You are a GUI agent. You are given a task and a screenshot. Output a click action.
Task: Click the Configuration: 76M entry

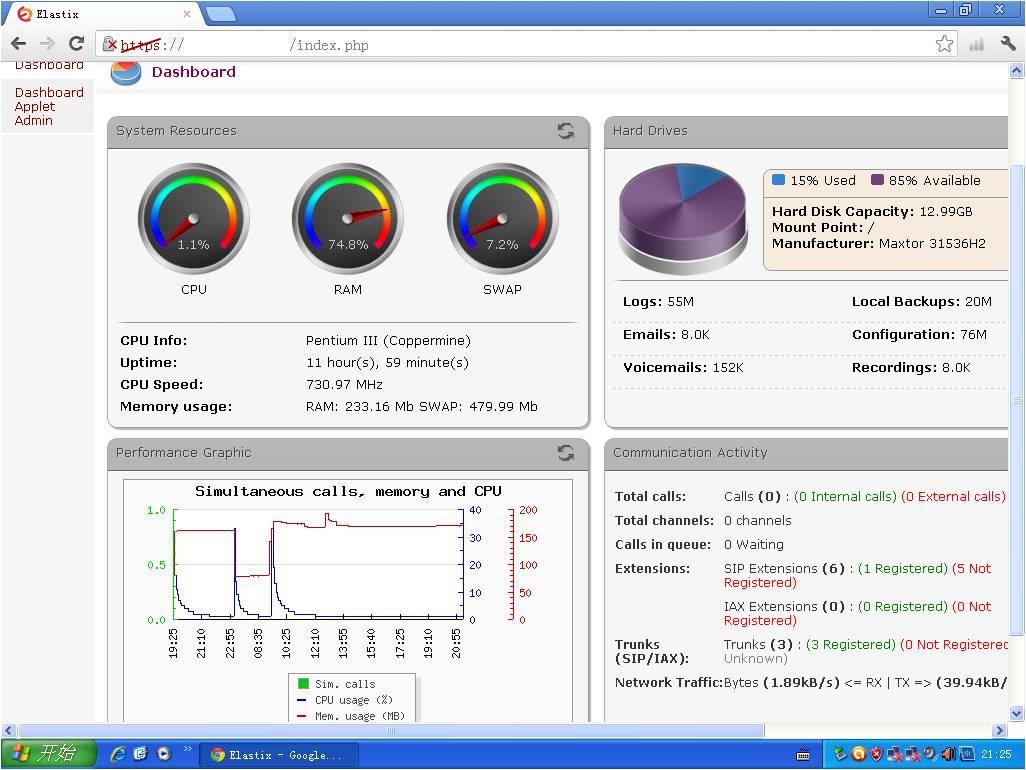(919, 335)
